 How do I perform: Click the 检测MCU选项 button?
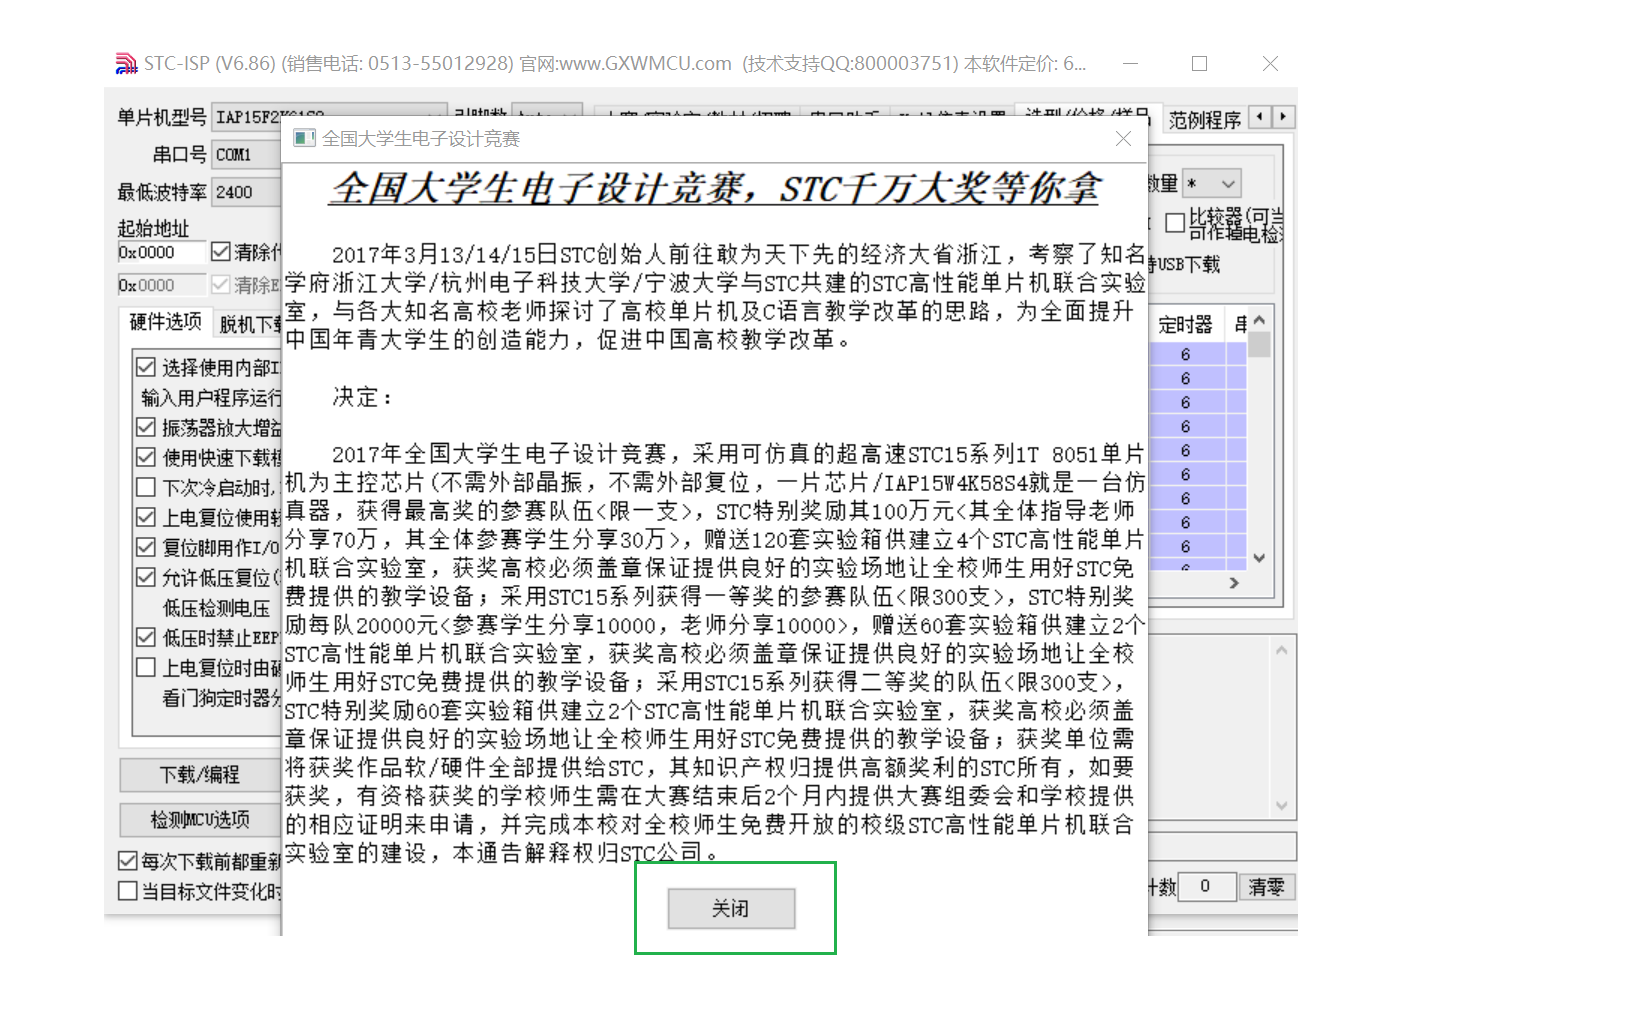point(200,820)
